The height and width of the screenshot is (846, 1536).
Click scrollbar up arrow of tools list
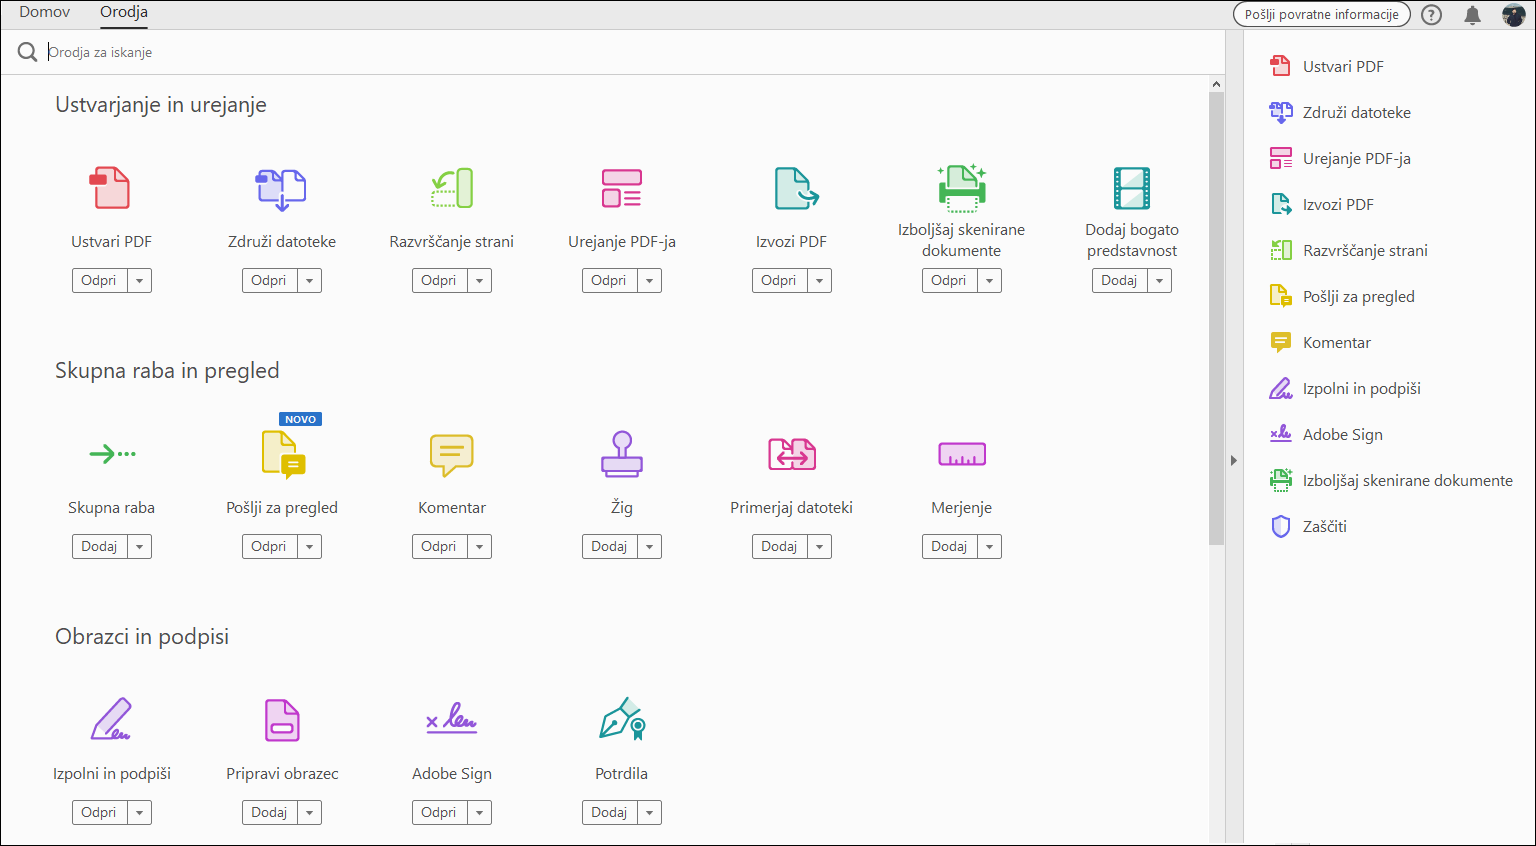point(1216,84)
